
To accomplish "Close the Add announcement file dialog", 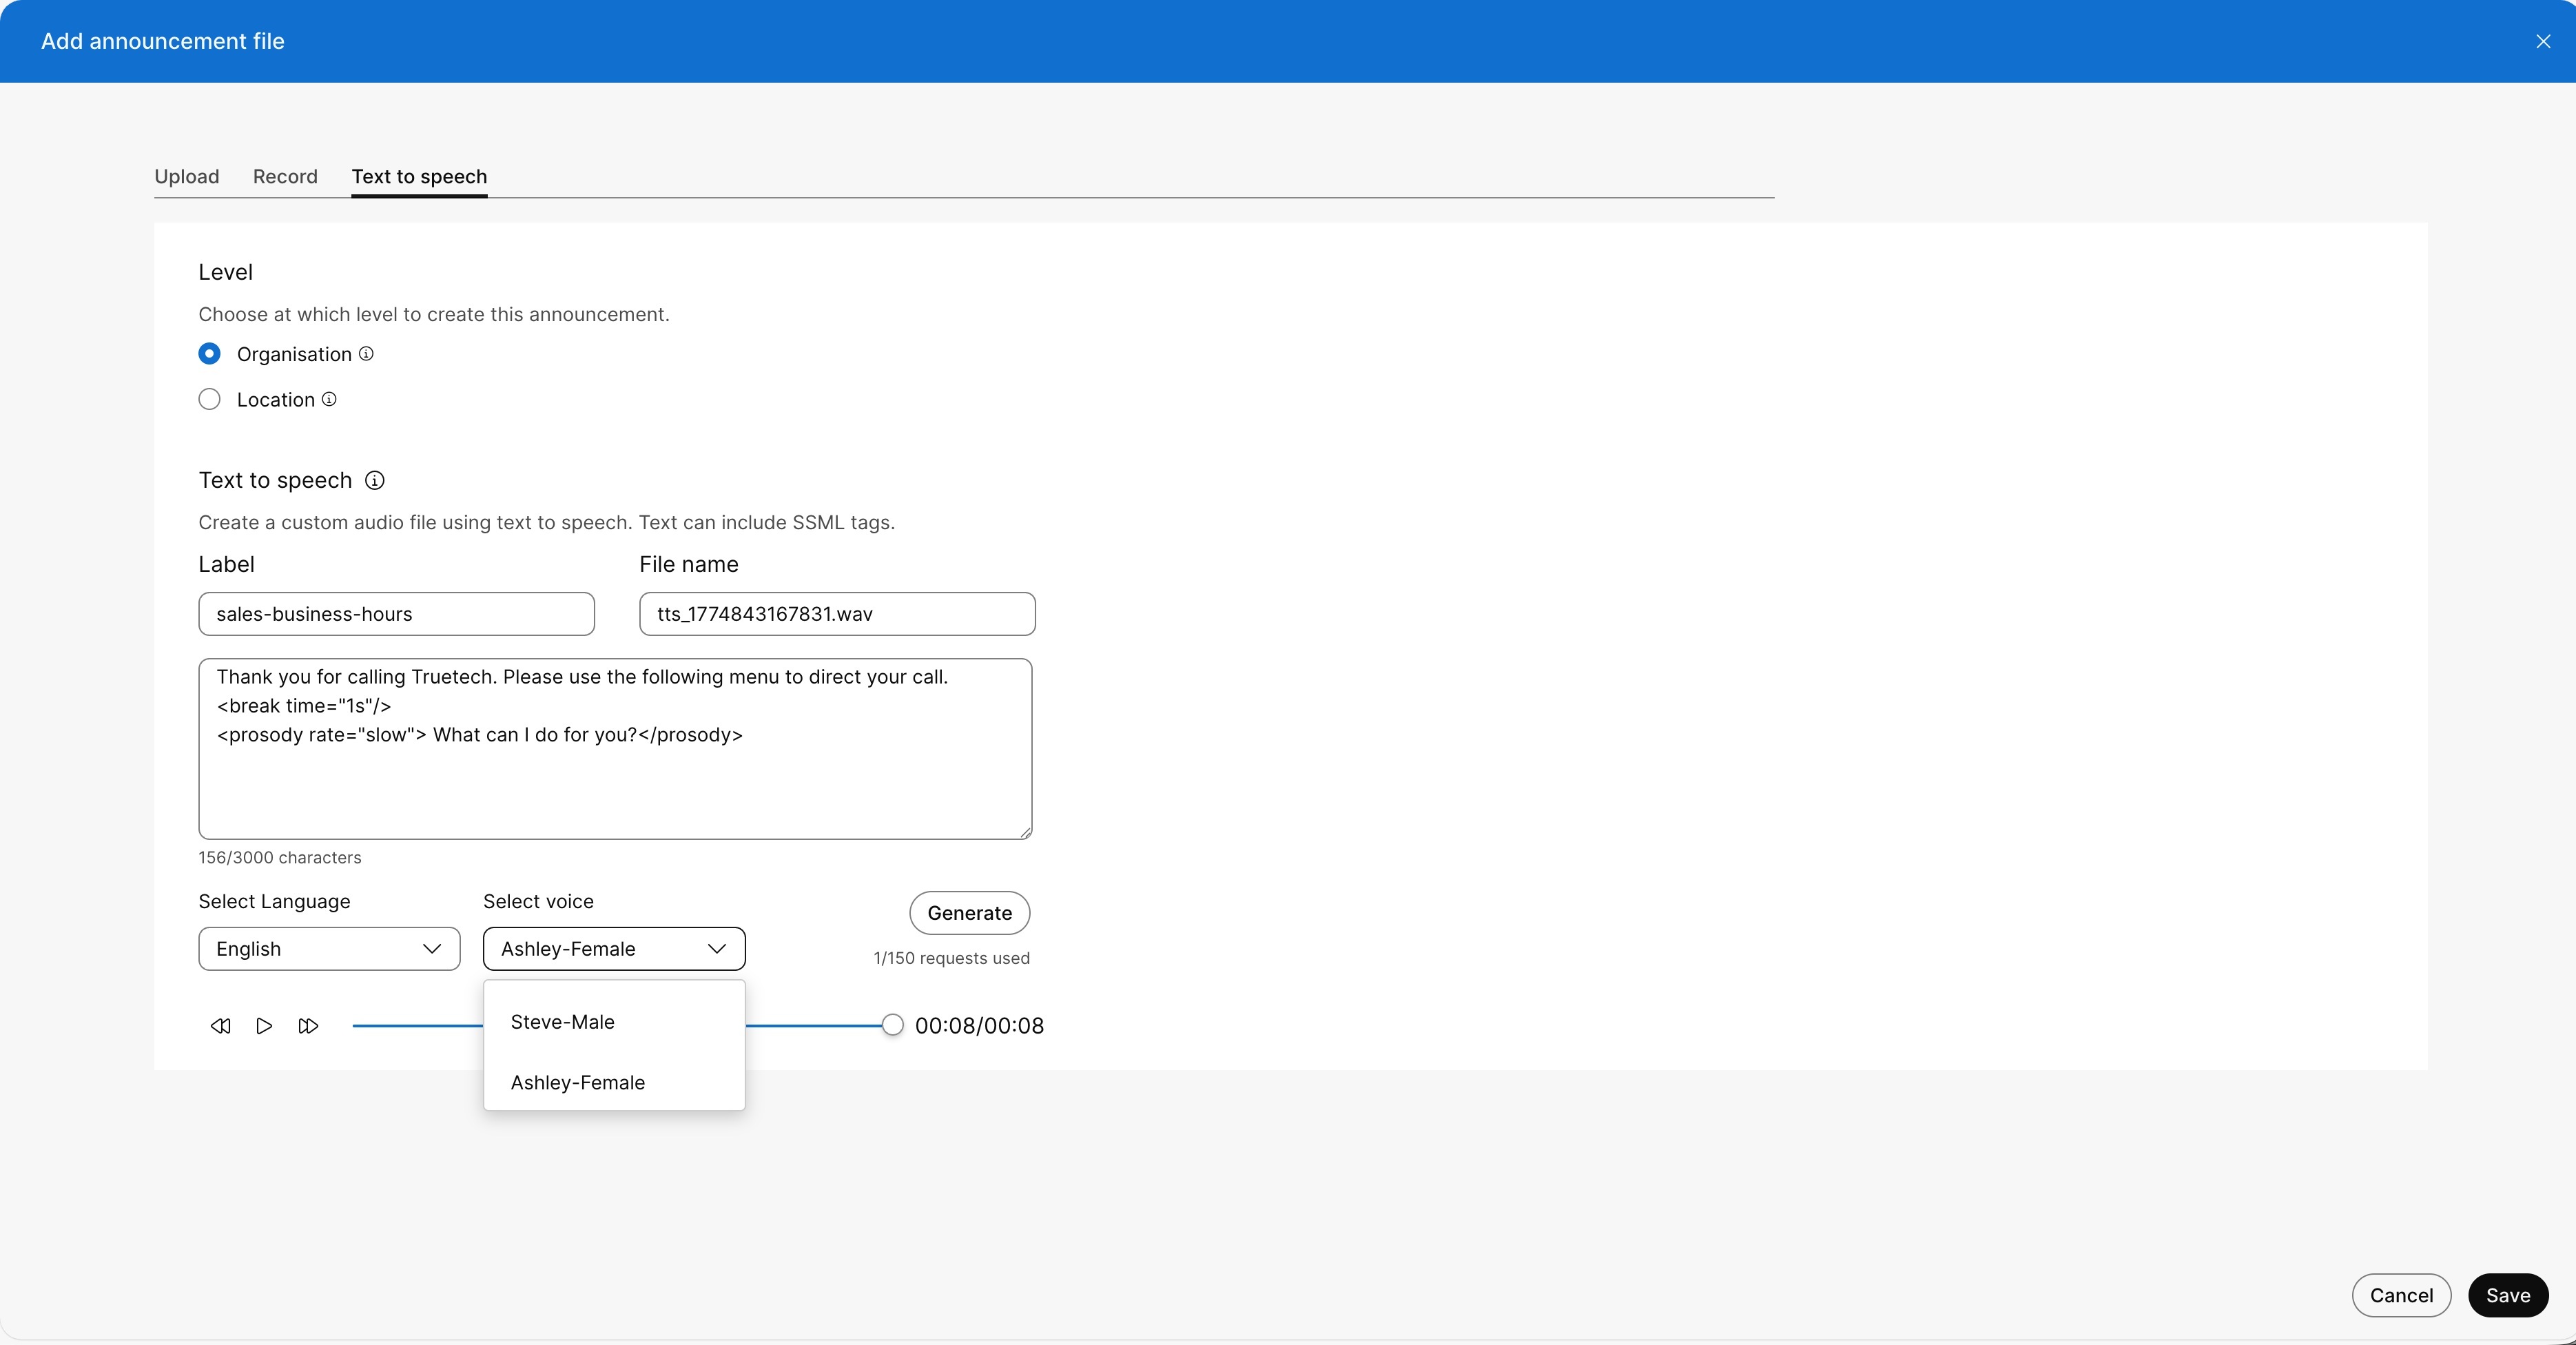I will [x=2542, y=41].
